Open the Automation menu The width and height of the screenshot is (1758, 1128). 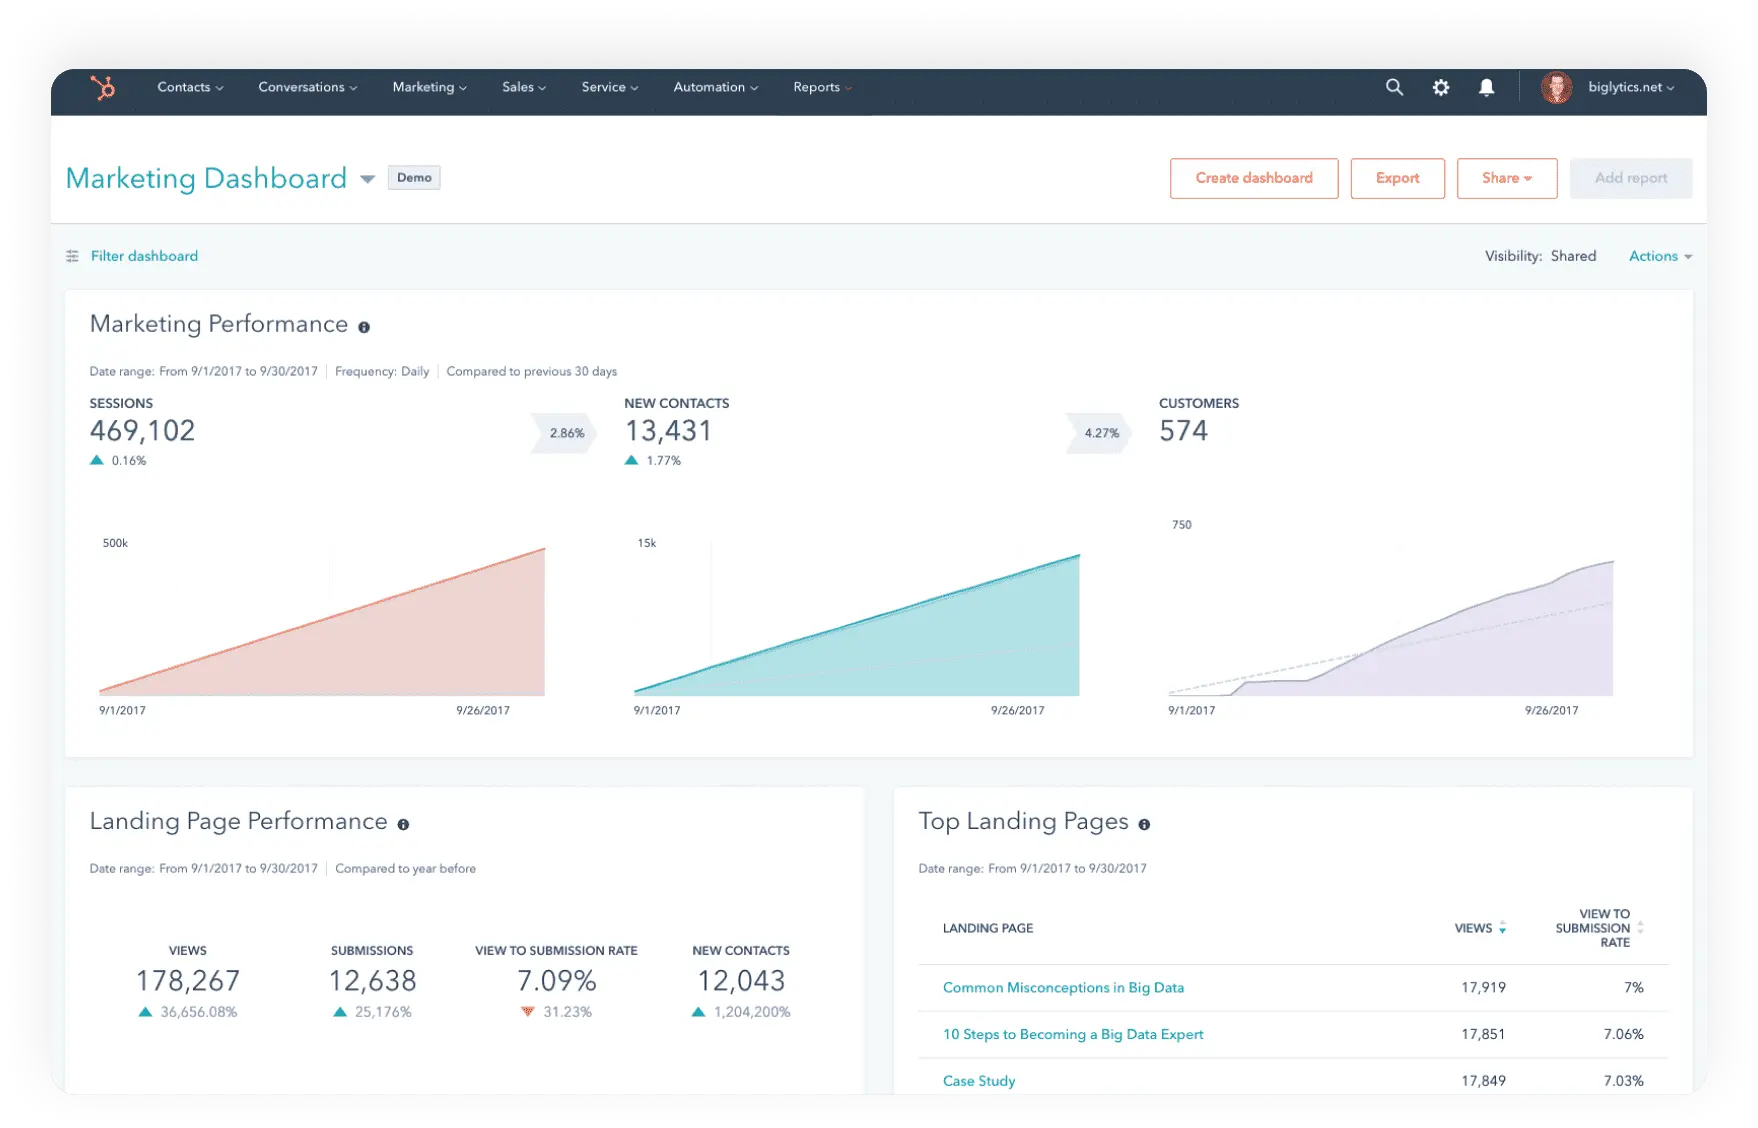pos(714,88)
